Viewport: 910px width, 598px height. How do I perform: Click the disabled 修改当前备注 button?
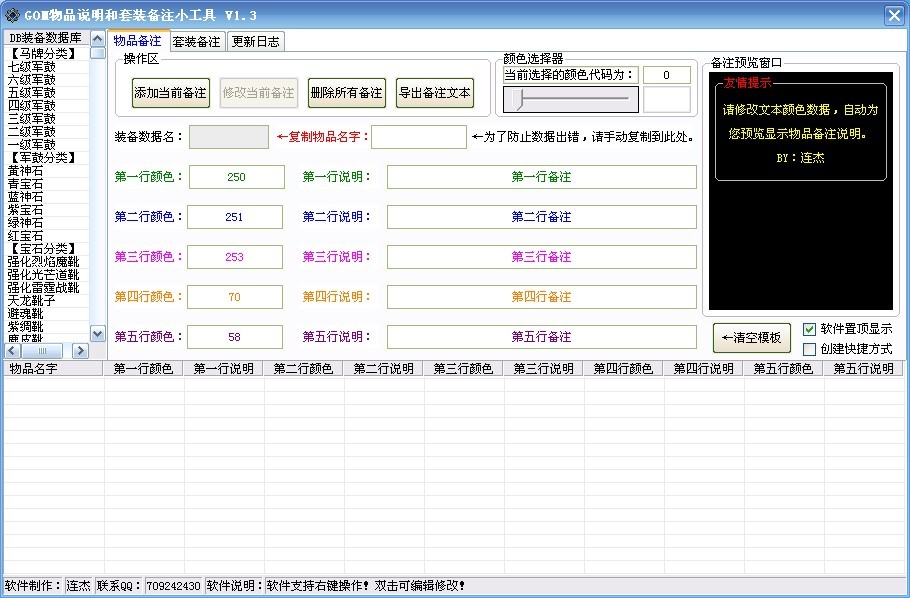(x=258, y=93)
